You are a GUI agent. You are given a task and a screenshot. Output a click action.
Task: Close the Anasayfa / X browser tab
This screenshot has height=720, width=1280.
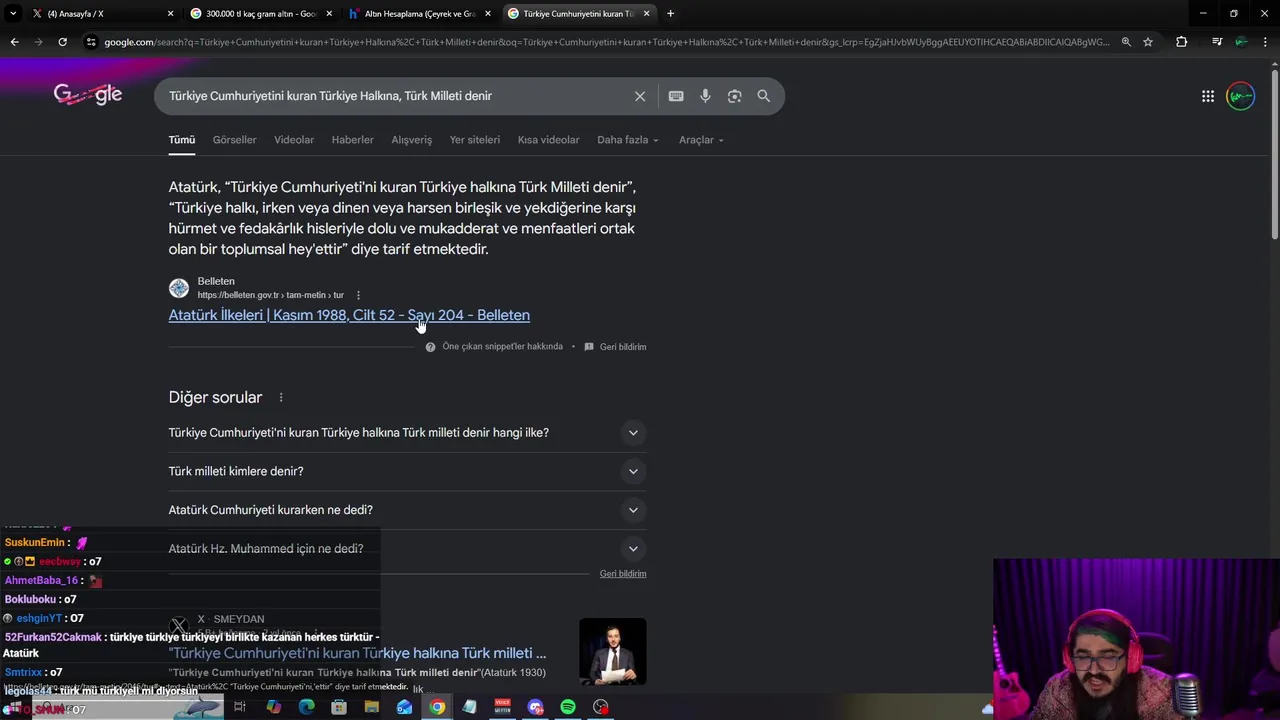tap(170, 14)
